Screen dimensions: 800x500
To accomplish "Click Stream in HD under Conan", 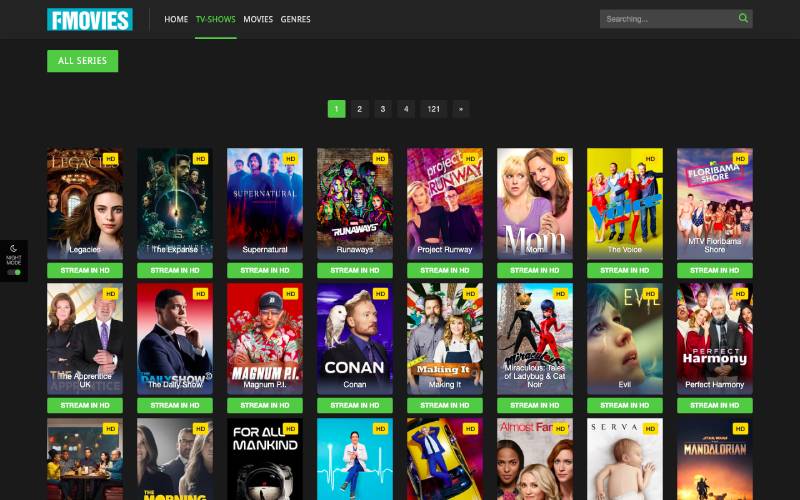I will (355, 406).
